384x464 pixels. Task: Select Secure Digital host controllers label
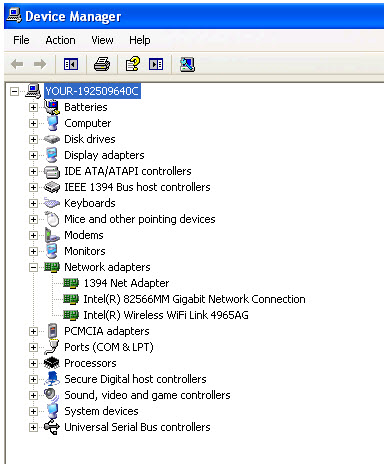(135, 379)
